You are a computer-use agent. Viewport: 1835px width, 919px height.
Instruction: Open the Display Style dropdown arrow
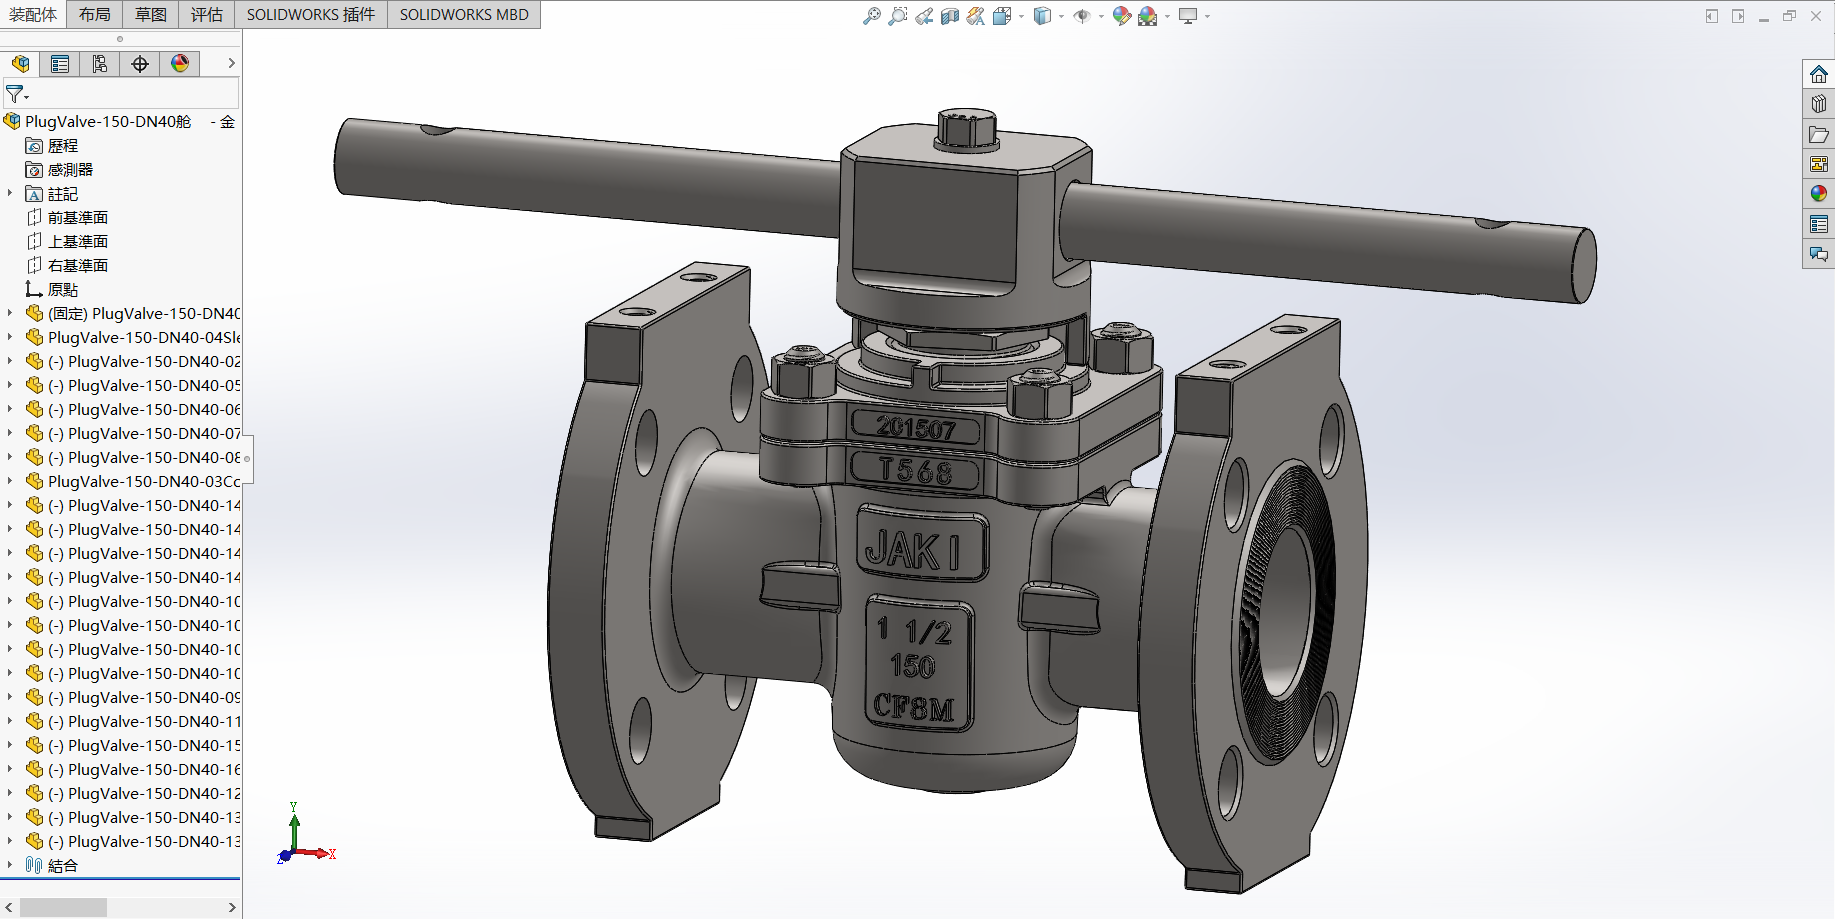coord(1061,16)
